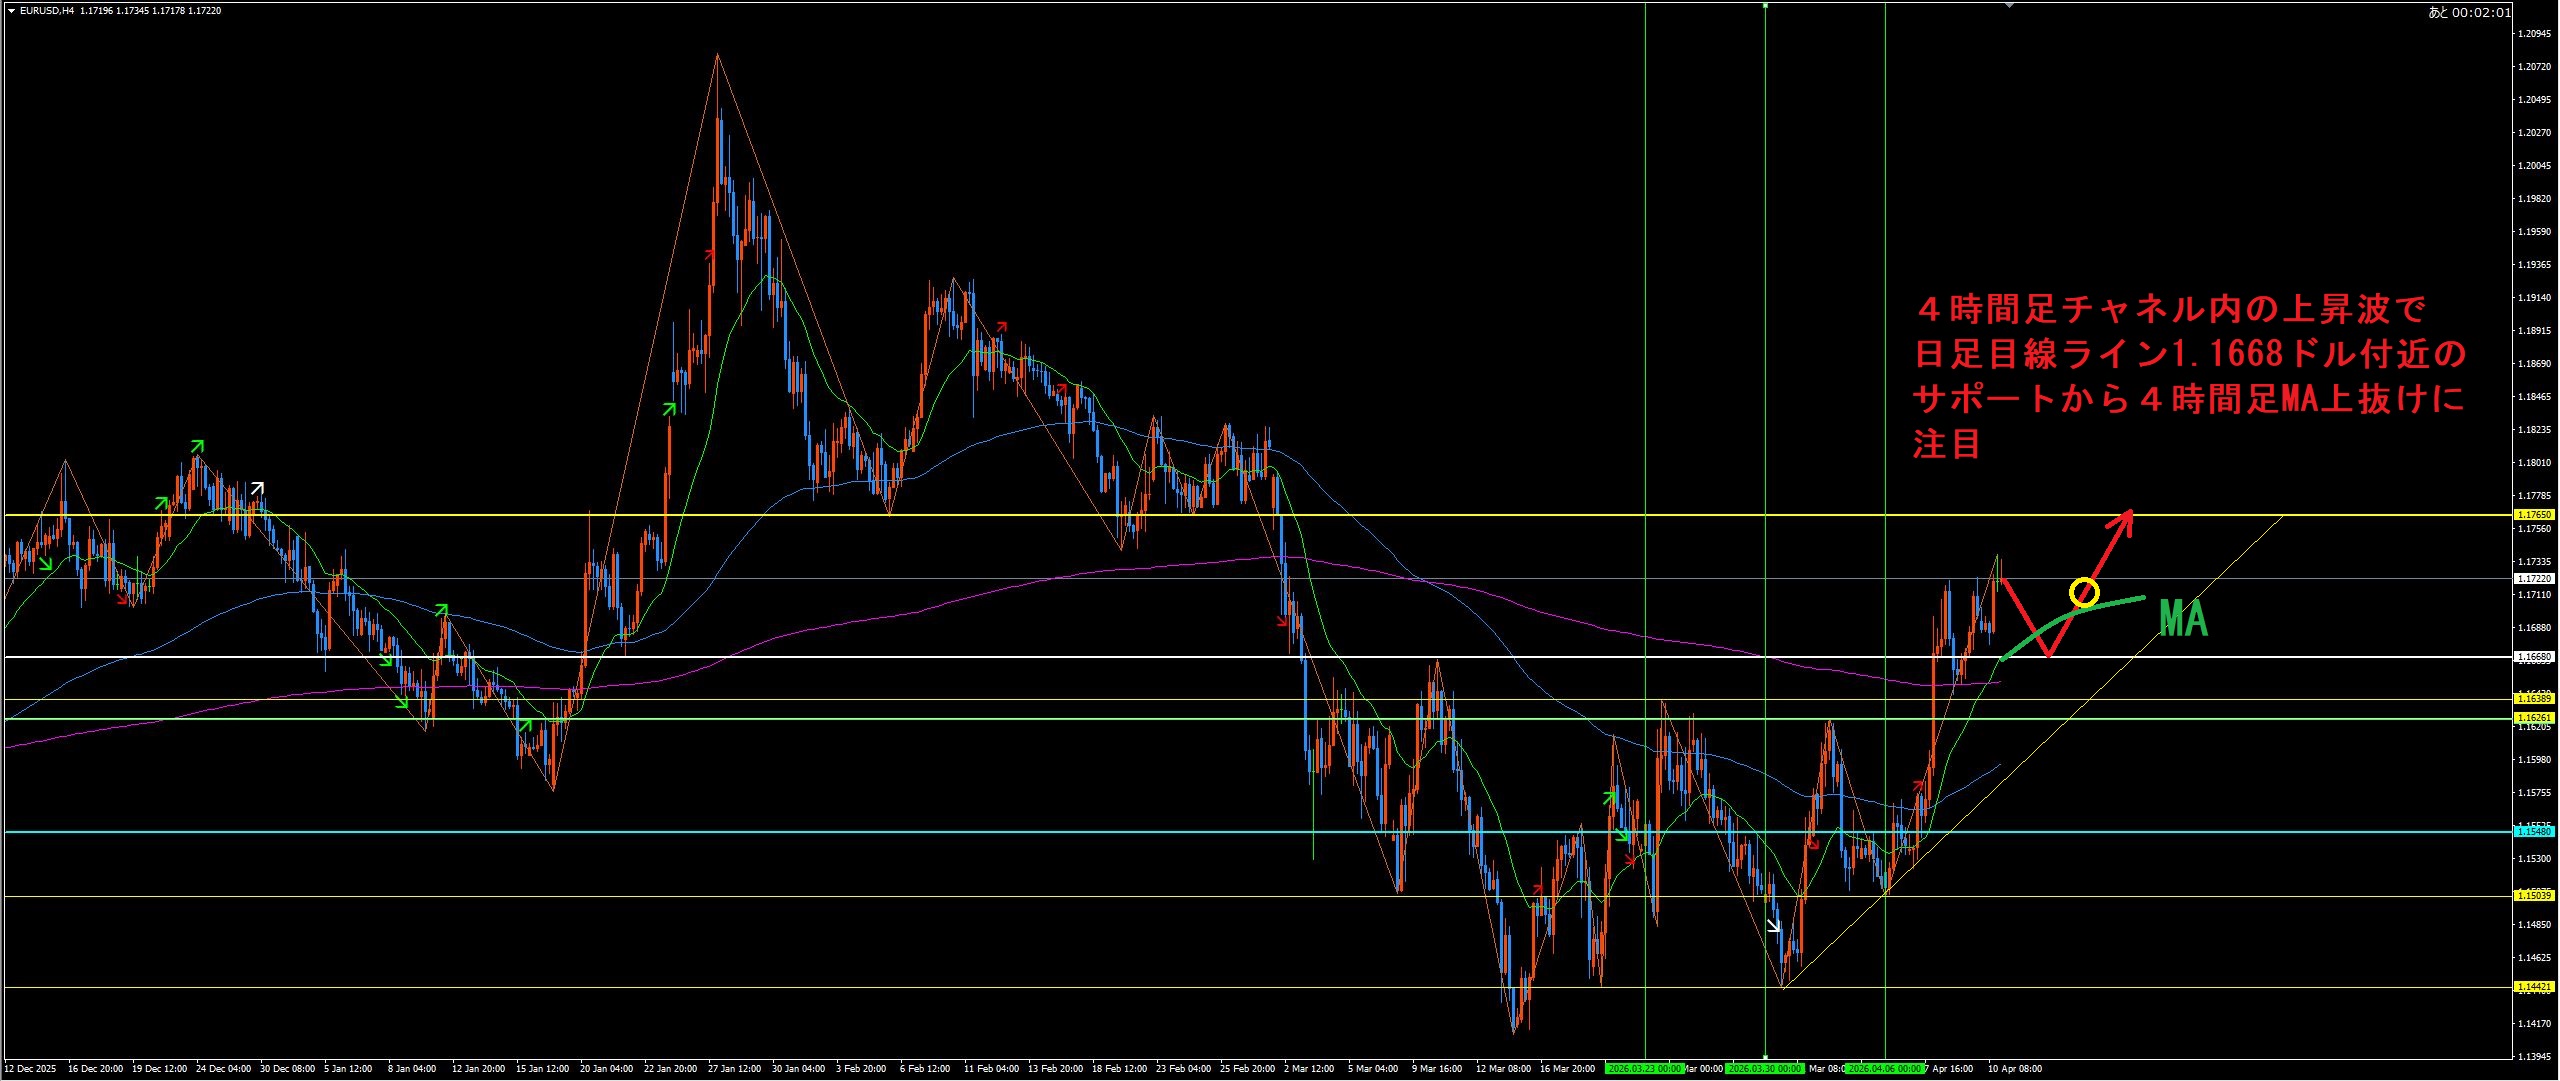The height and width of the screenshot is (1081, 2560).
Task: Click the chart shift triangle marker at top
Action: click(x=2010, y=5)
